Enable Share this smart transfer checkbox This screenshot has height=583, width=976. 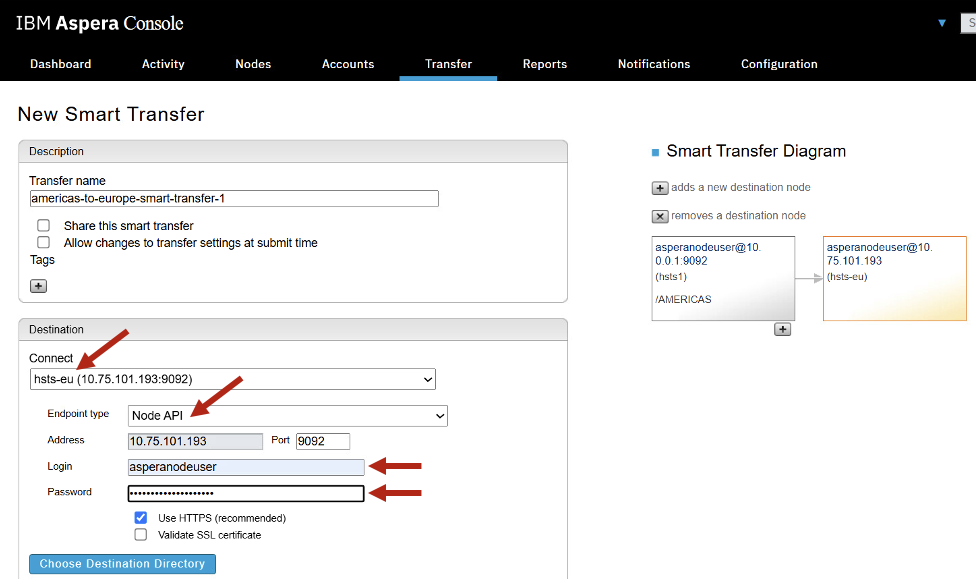(44, 225)
